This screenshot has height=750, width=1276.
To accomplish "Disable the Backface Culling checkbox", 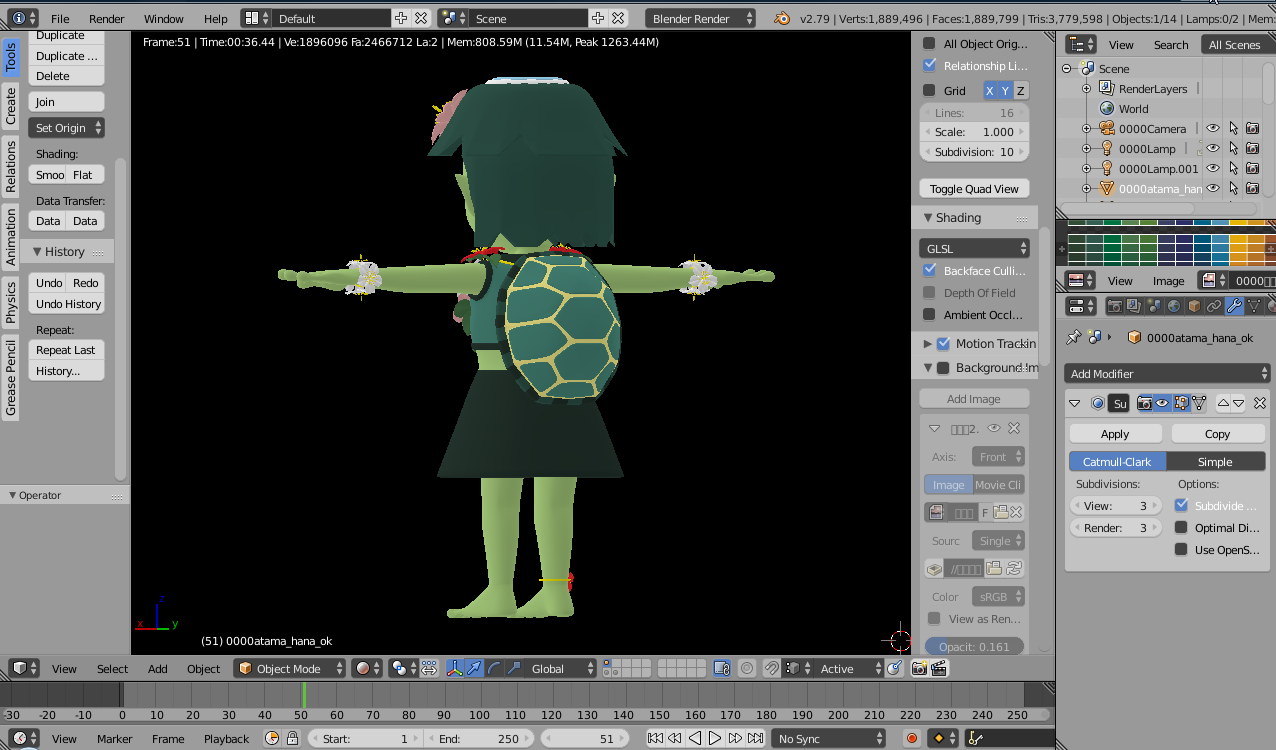I will [929, 271].
